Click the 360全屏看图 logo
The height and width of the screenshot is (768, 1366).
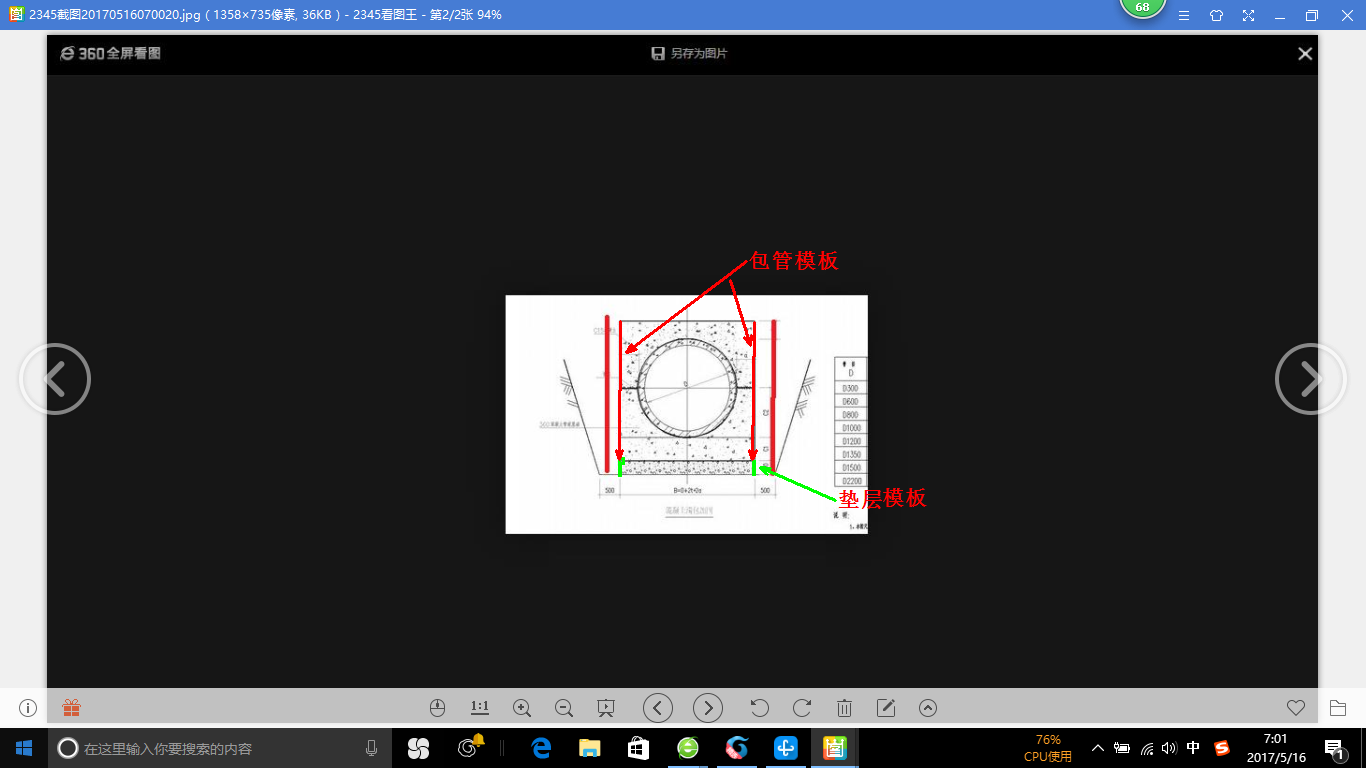coord(110,54)
